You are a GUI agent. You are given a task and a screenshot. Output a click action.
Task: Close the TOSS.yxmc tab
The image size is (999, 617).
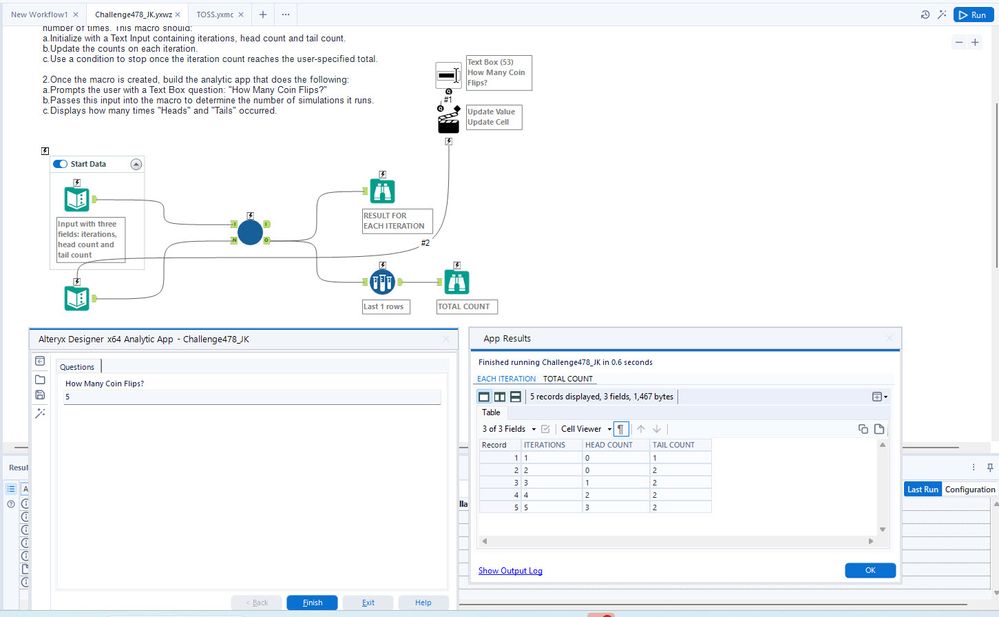pos(241,14)
